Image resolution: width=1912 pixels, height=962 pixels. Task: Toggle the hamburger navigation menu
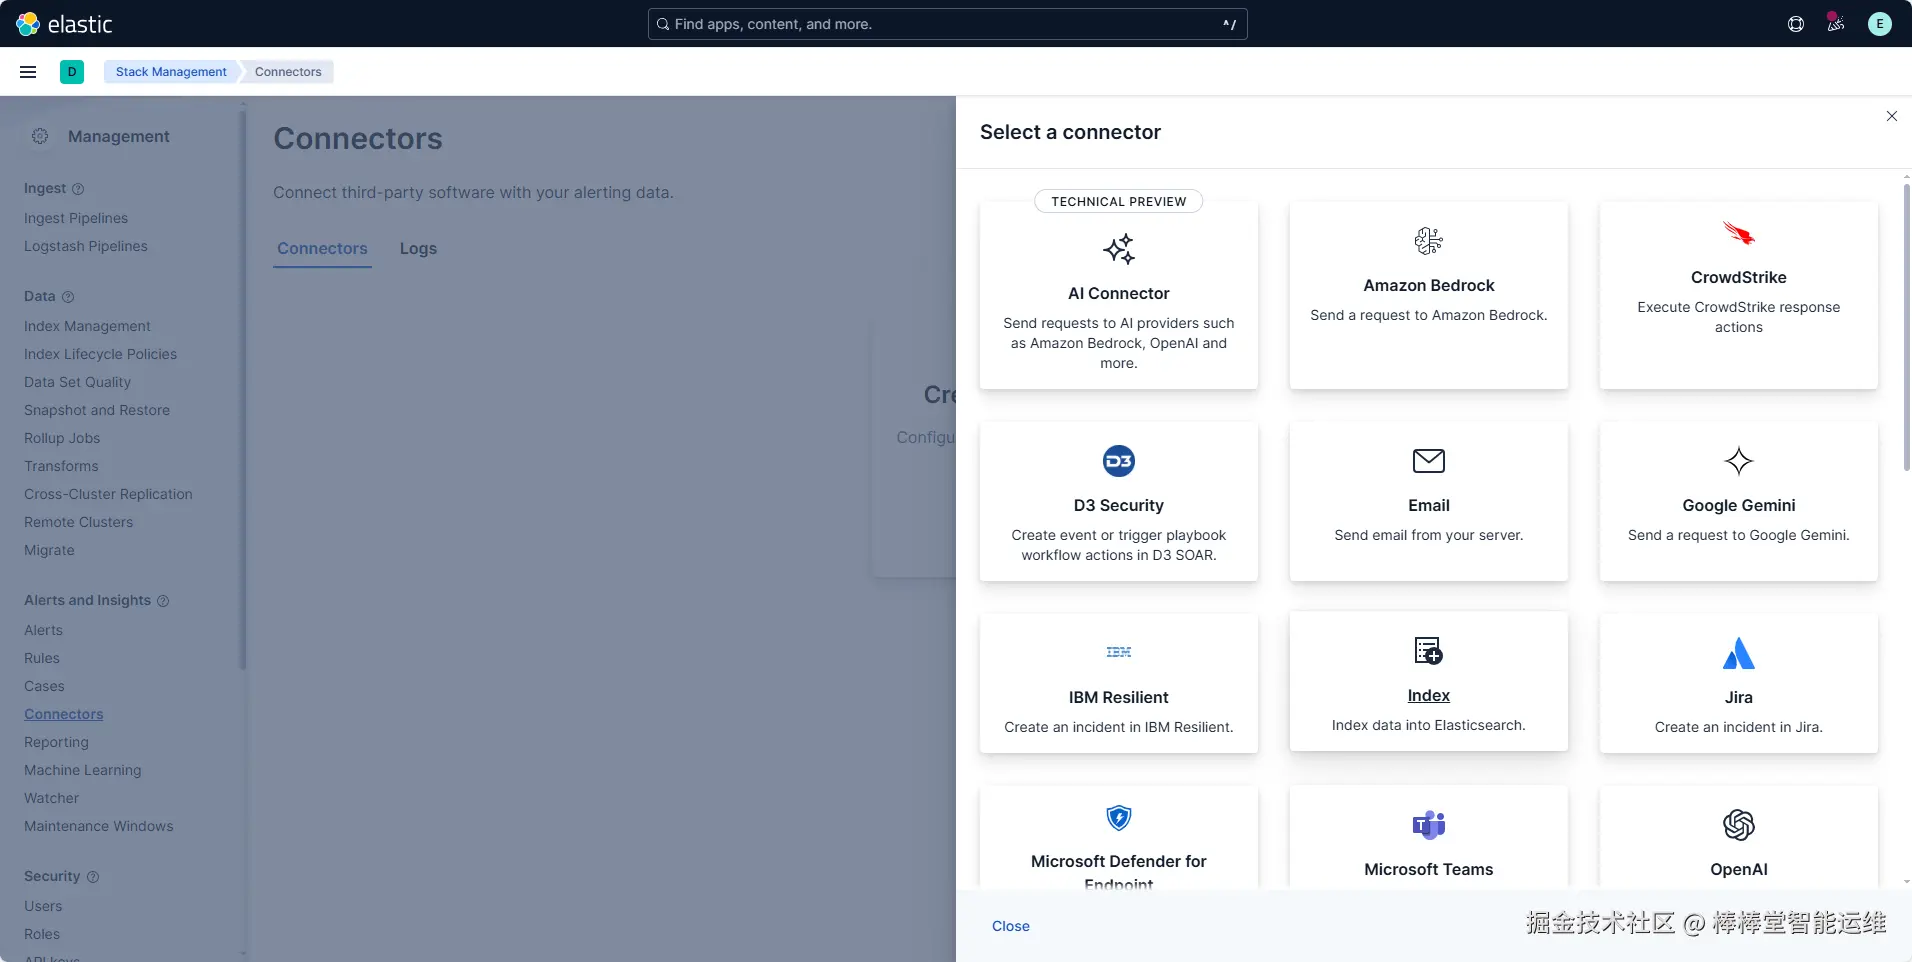(x=28, y=72)
